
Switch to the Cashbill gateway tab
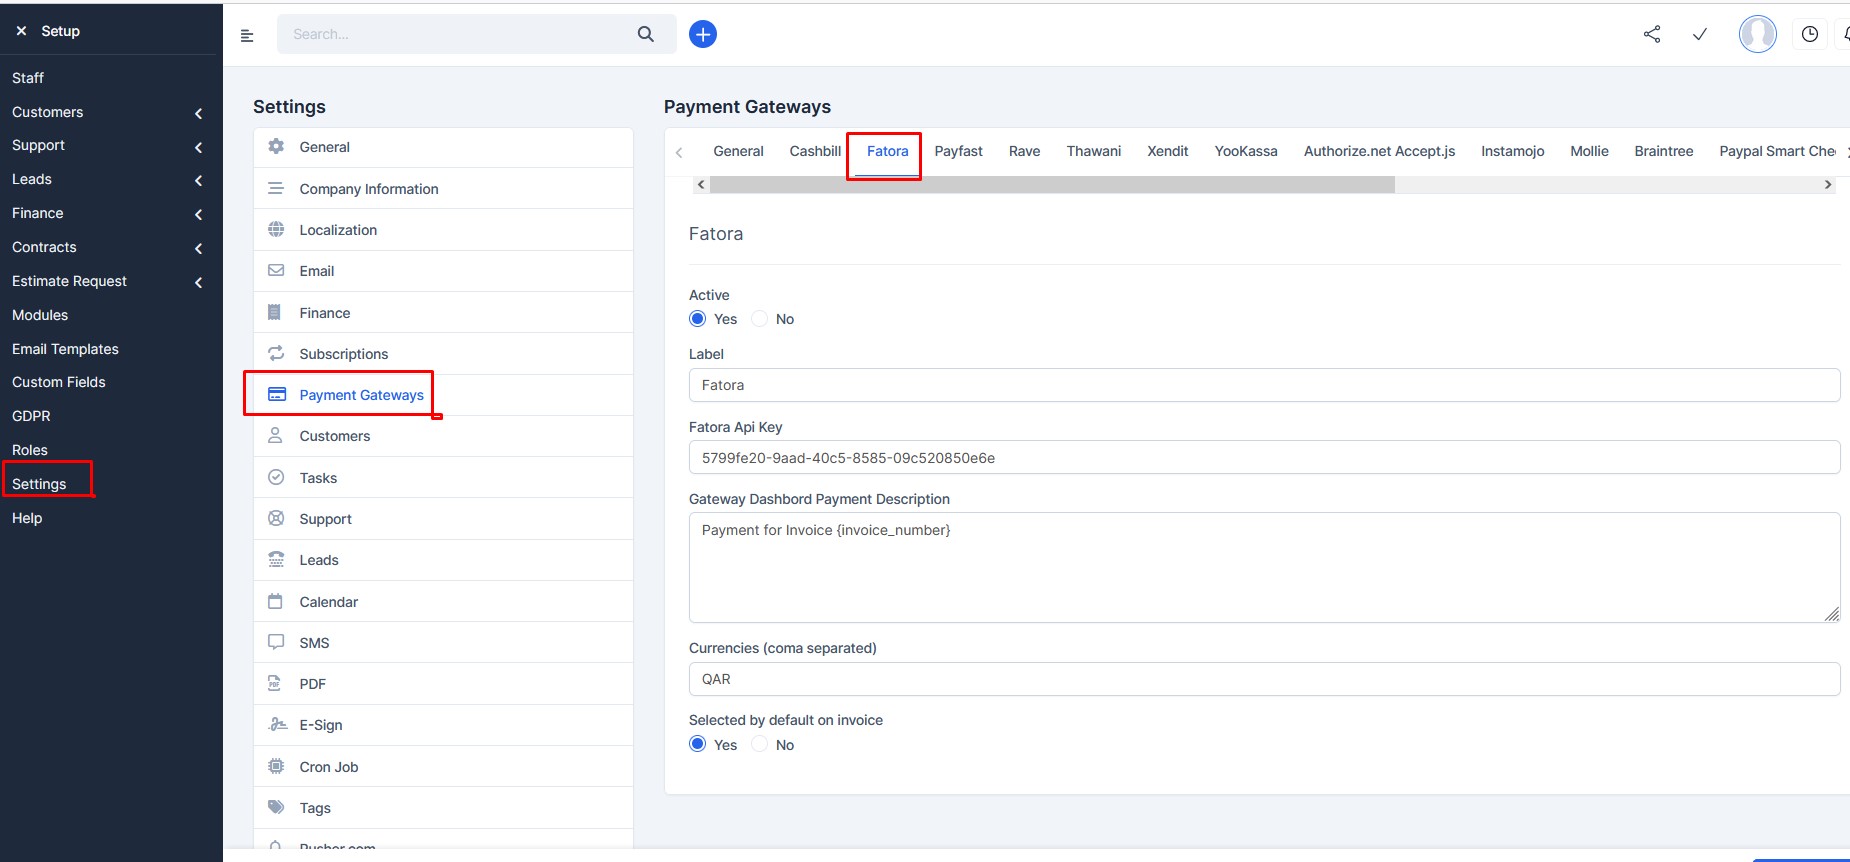[815, 151]
